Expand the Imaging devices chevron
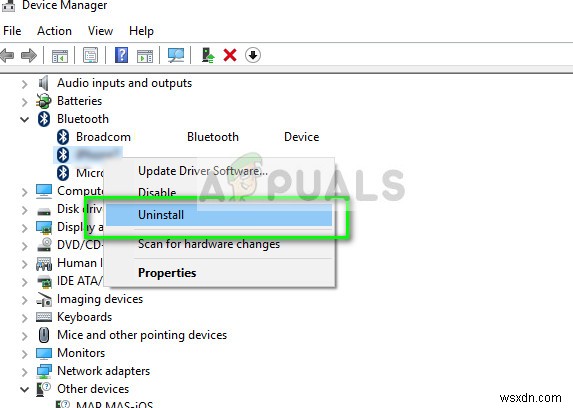 point(24,300)
